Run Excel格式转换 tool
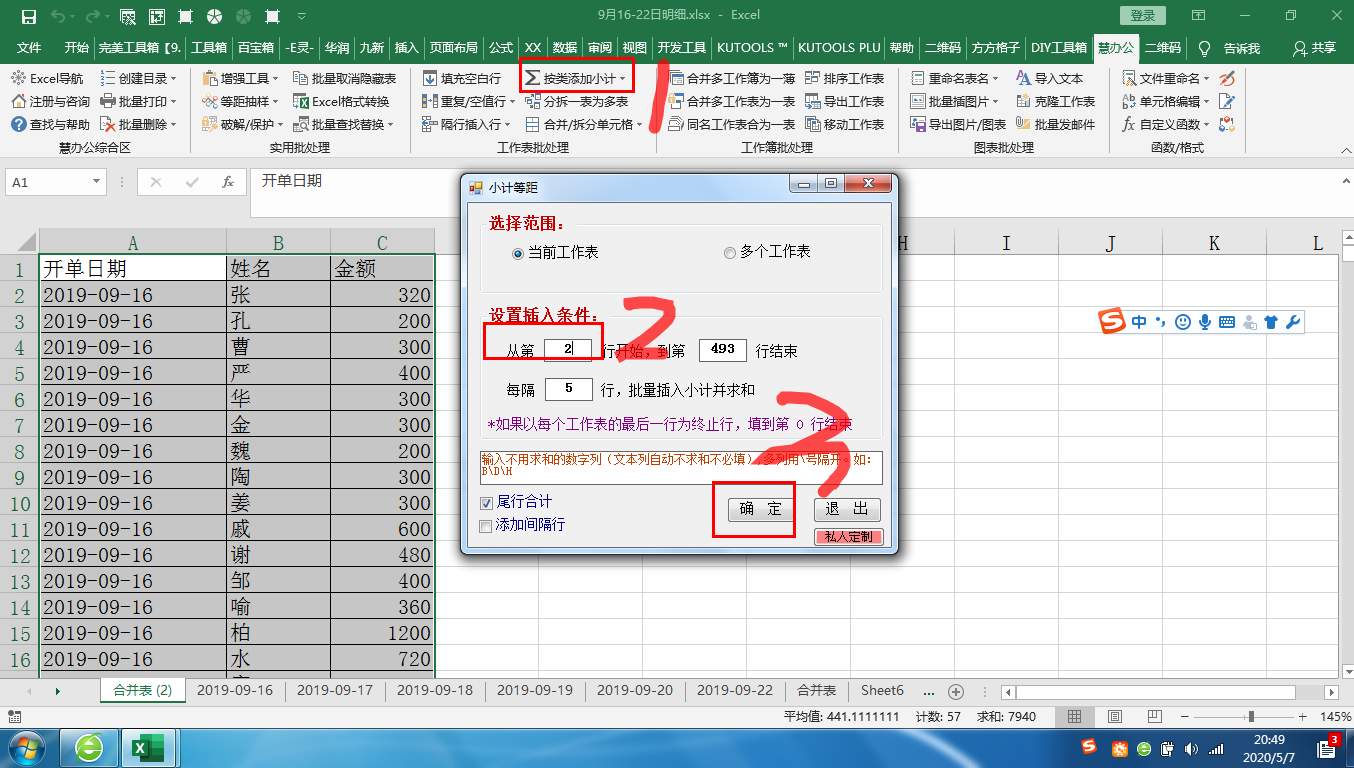Viewport: 1354px width, 768px height. (x=341, y=101)
